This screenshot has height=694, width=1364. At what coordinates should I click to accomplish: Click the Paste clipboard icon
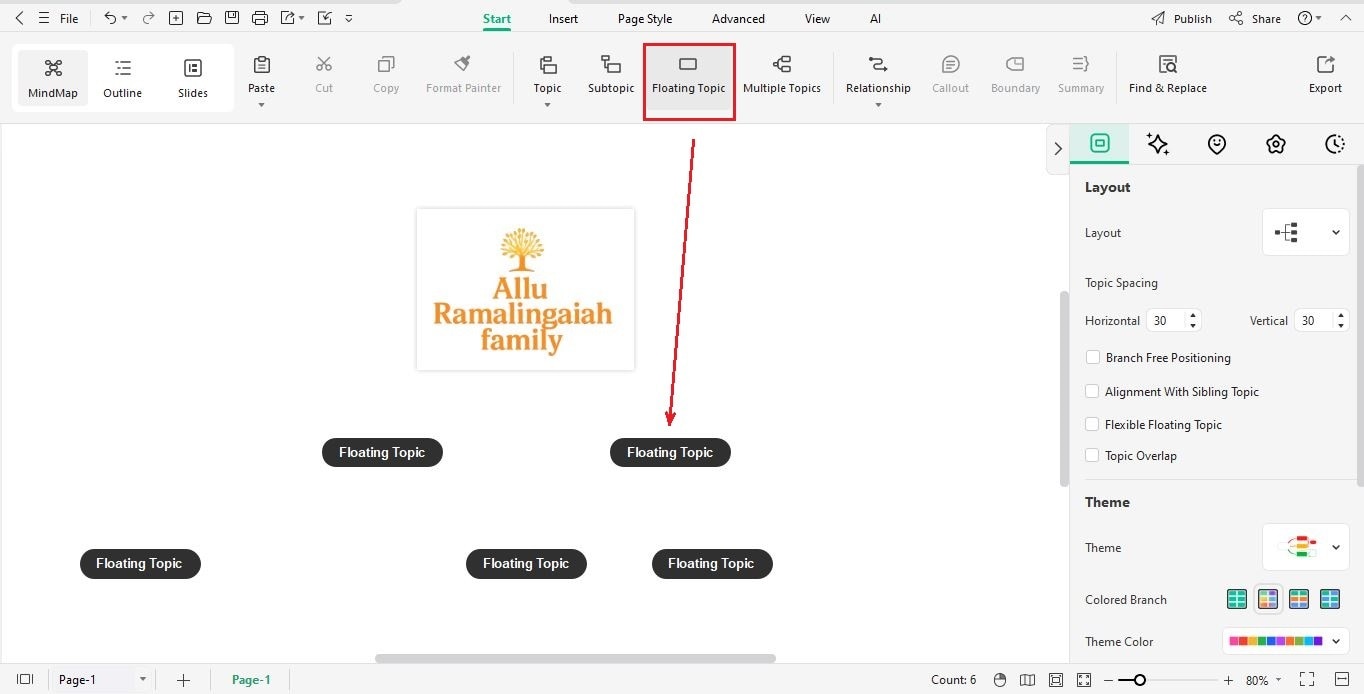[x=262, y=65]
